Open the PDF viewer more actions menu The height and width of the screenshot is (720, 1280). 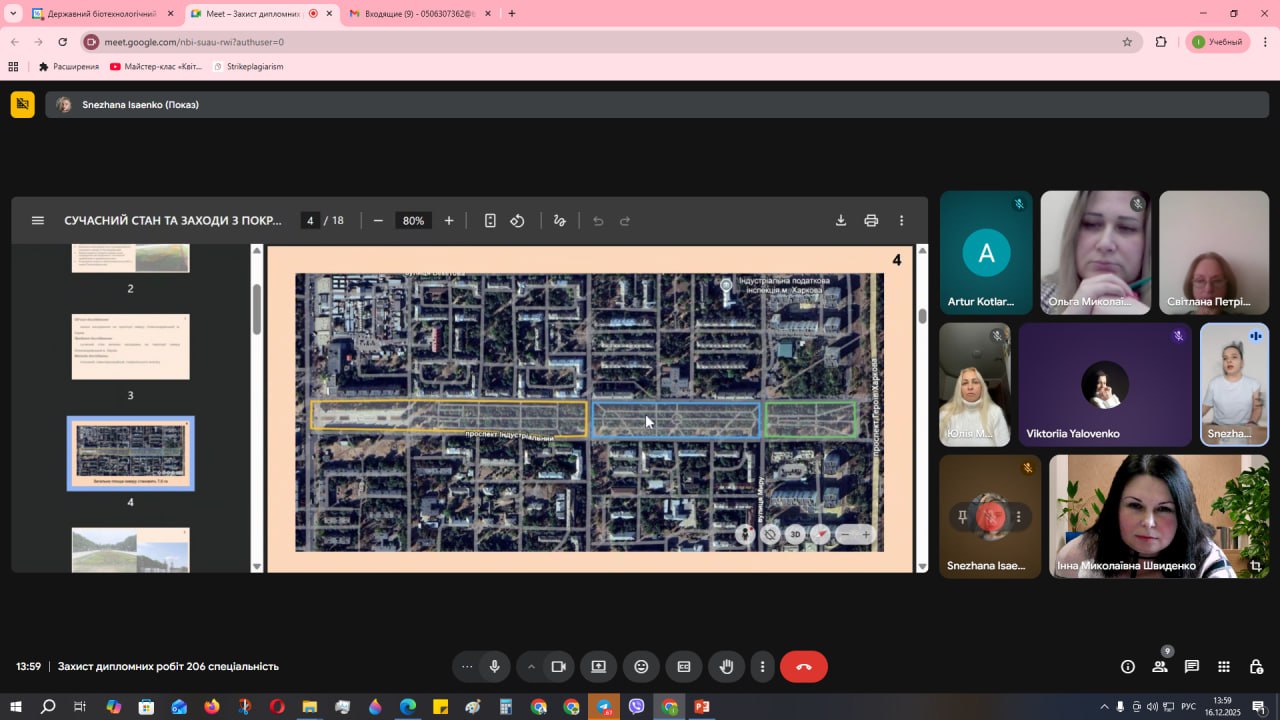coord(901,221)
